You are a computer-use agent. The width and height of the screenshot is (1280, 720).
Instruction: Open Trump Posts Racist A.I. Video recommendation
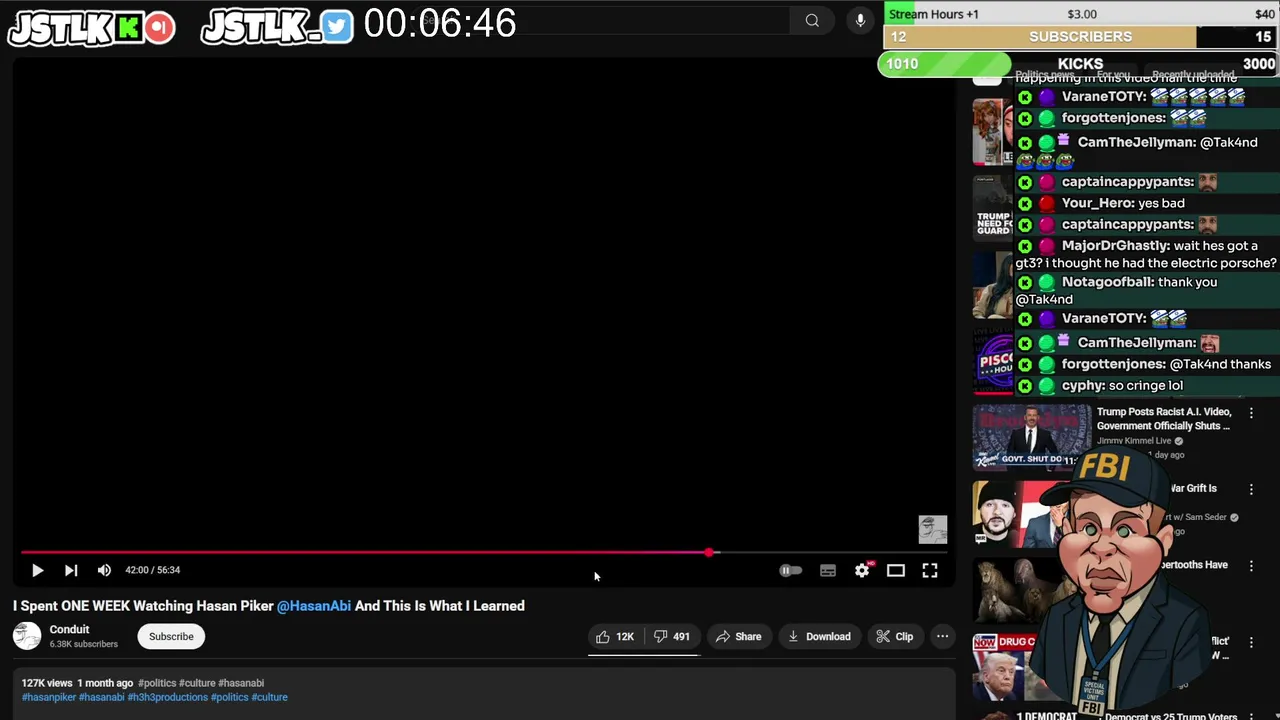[x=1163, y=418]
